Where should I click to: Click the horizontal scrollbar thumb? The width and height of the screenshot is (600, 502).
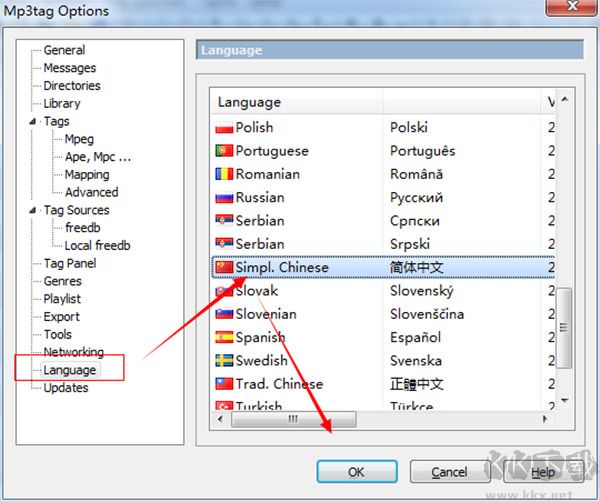click(x=293, y=419)
